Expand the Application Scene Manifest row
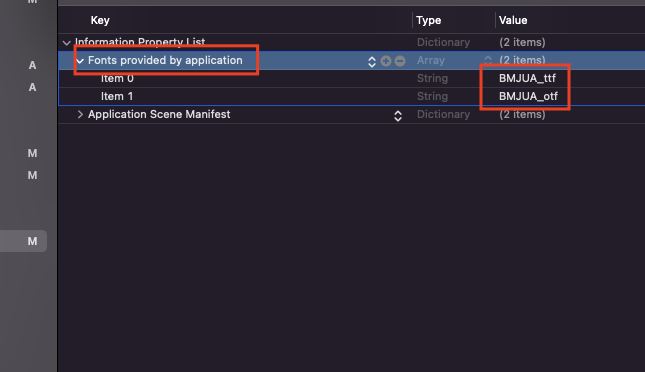Screen dimensions: 645x372 click(80, 114)
